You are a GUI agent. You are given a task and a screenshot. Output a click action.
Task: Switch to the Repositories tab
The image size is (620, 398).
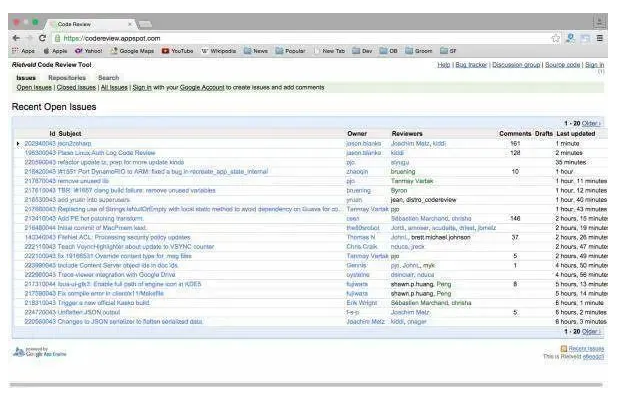67,78
